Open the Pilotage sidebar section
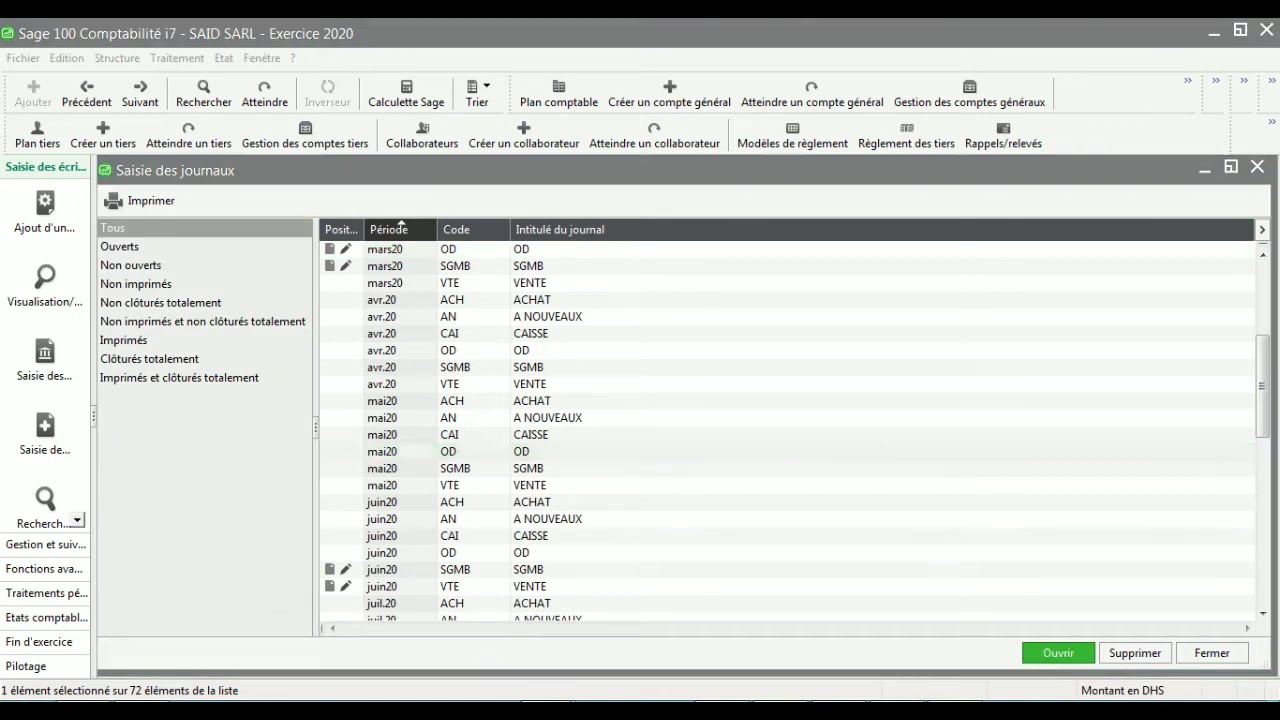 pos(45,666)
